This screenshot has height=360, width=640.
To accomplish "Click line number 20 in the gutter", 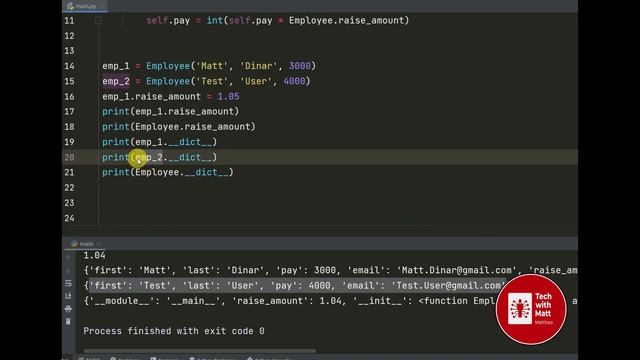I will pyautogui.click(x=69, y=158).
